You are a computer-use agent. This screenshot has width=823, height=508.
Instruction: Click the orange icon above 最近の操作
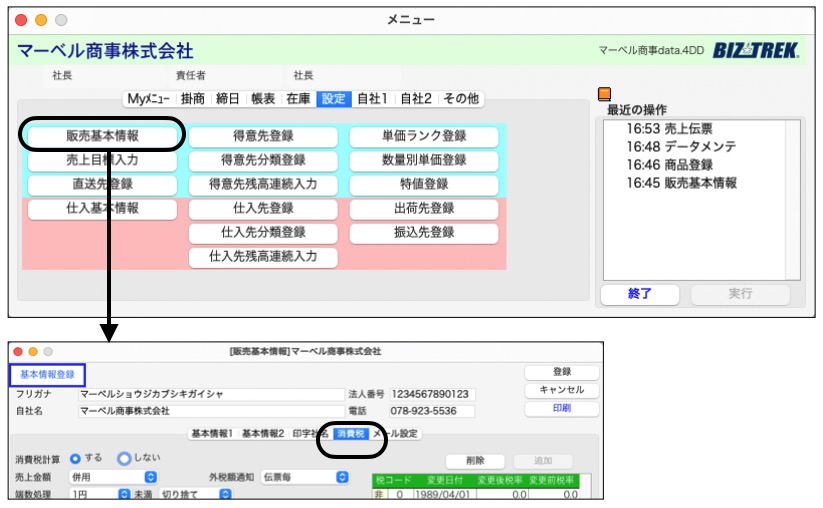coord(604,94)
